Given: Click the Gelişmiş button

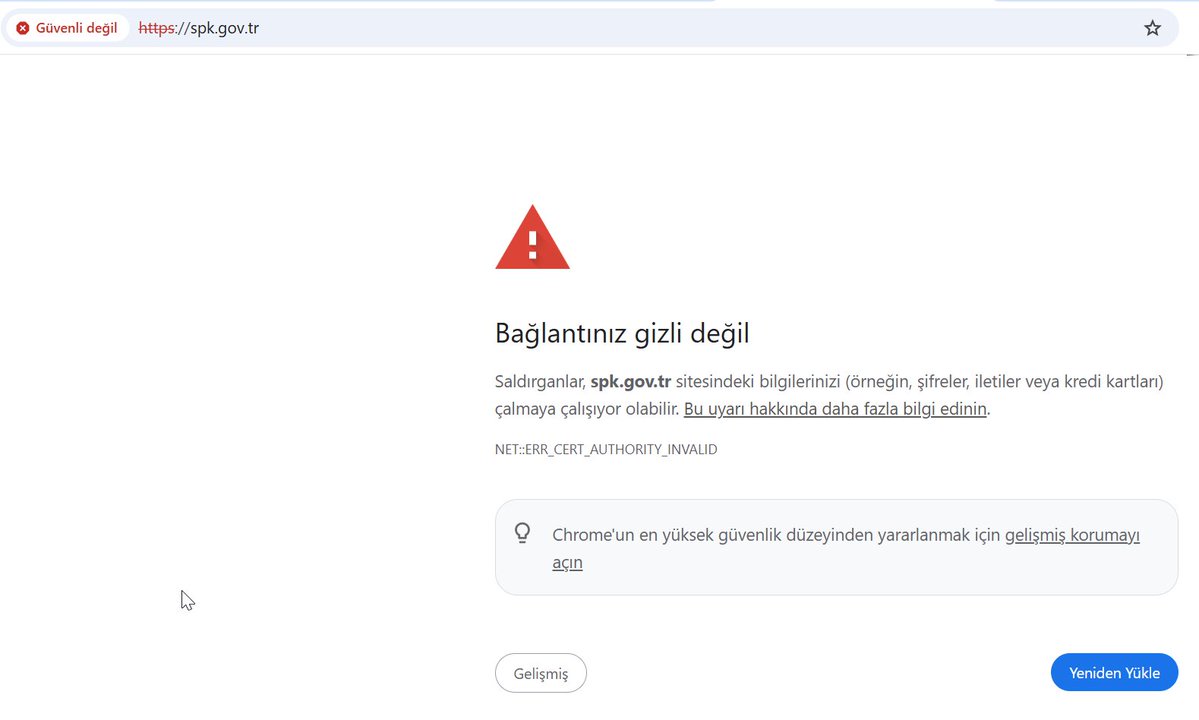Looking at the screenshot, I should pos(541,673).
